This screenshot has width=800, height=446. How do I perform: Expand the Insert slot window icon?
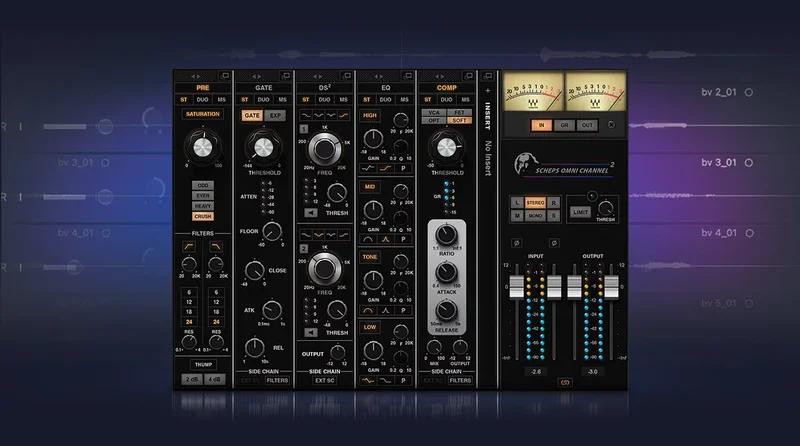[x=488, y=76]
